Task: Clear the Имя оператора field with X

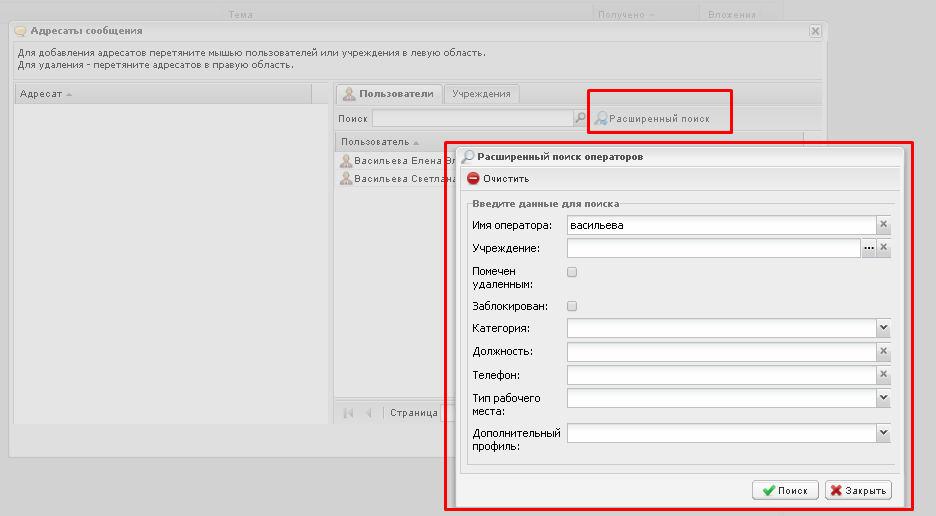Action: tap(883, 226)
